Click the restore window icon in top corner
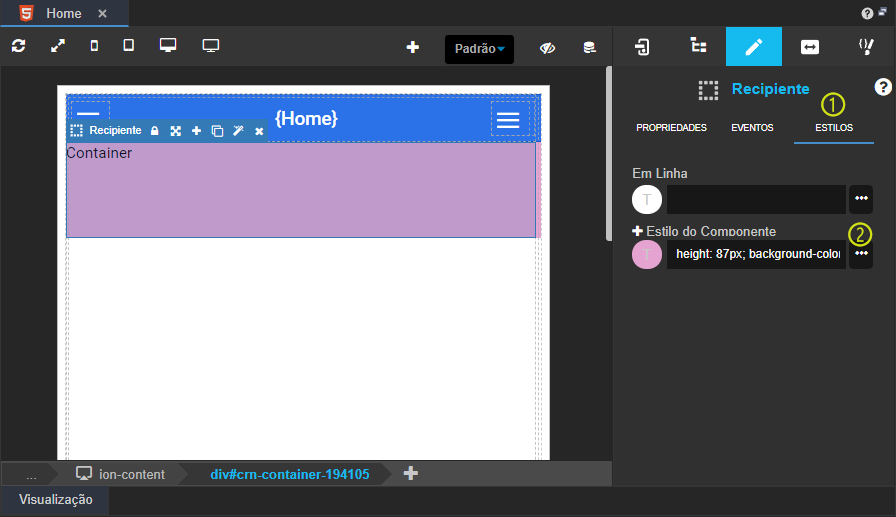Screen dimensions: 896x517 883,11
